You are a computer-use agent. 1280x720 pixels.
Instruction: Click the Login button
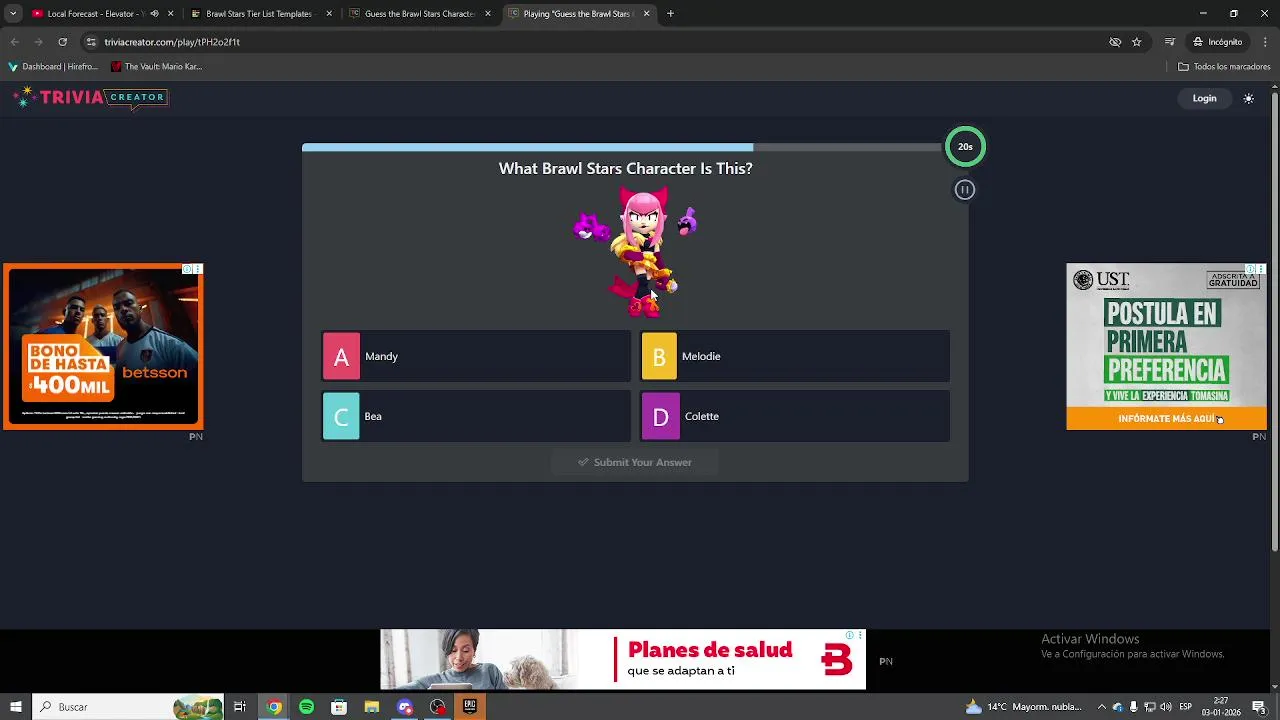pyautogui.click(x=1204, y=98)
